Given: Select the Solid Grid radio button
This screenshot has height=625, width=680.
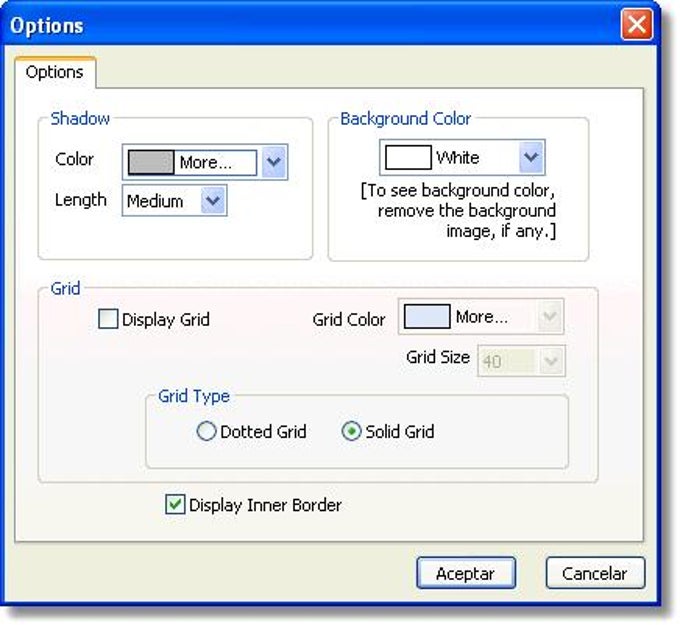Looking at the screenshot, I should [x=351, y=431].
